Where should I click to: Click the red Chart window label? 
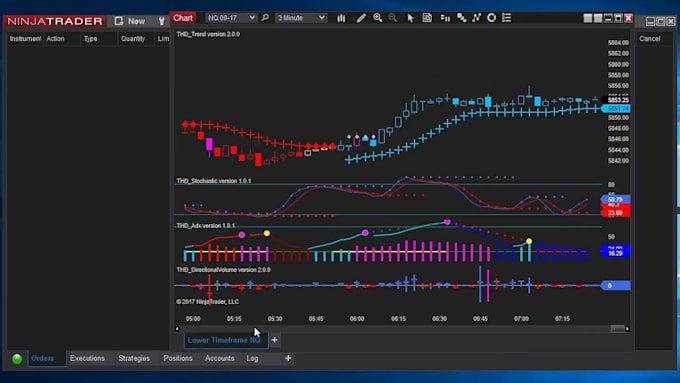coord(183,18)
